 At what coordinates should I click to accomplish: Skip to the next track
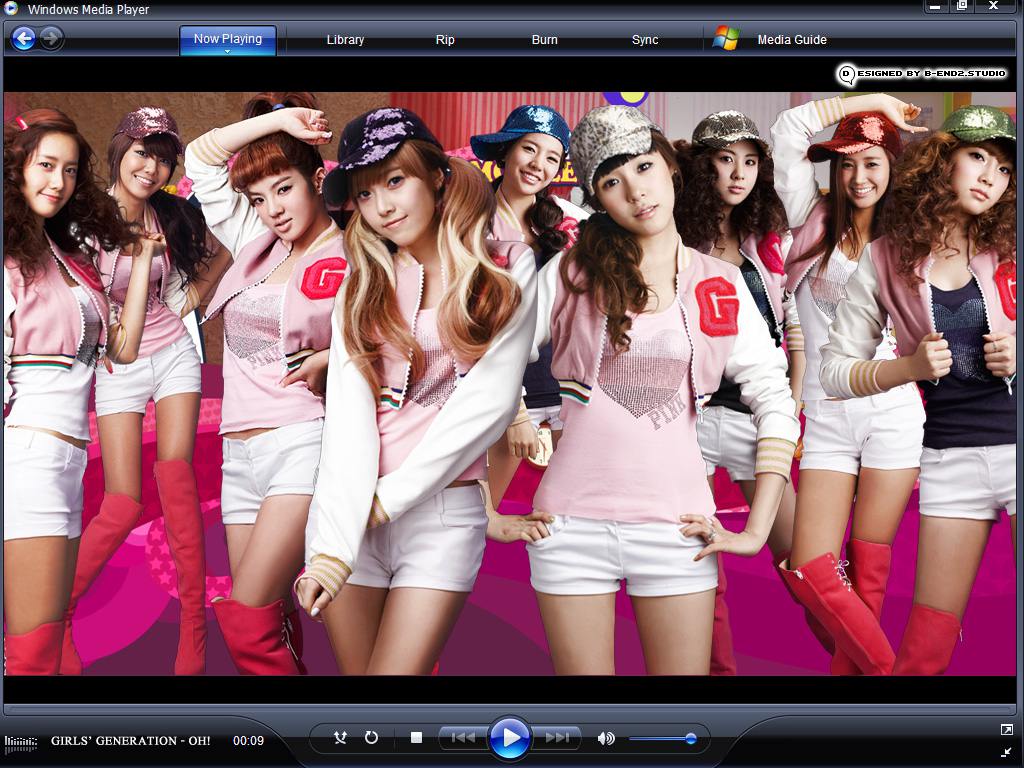557,738
